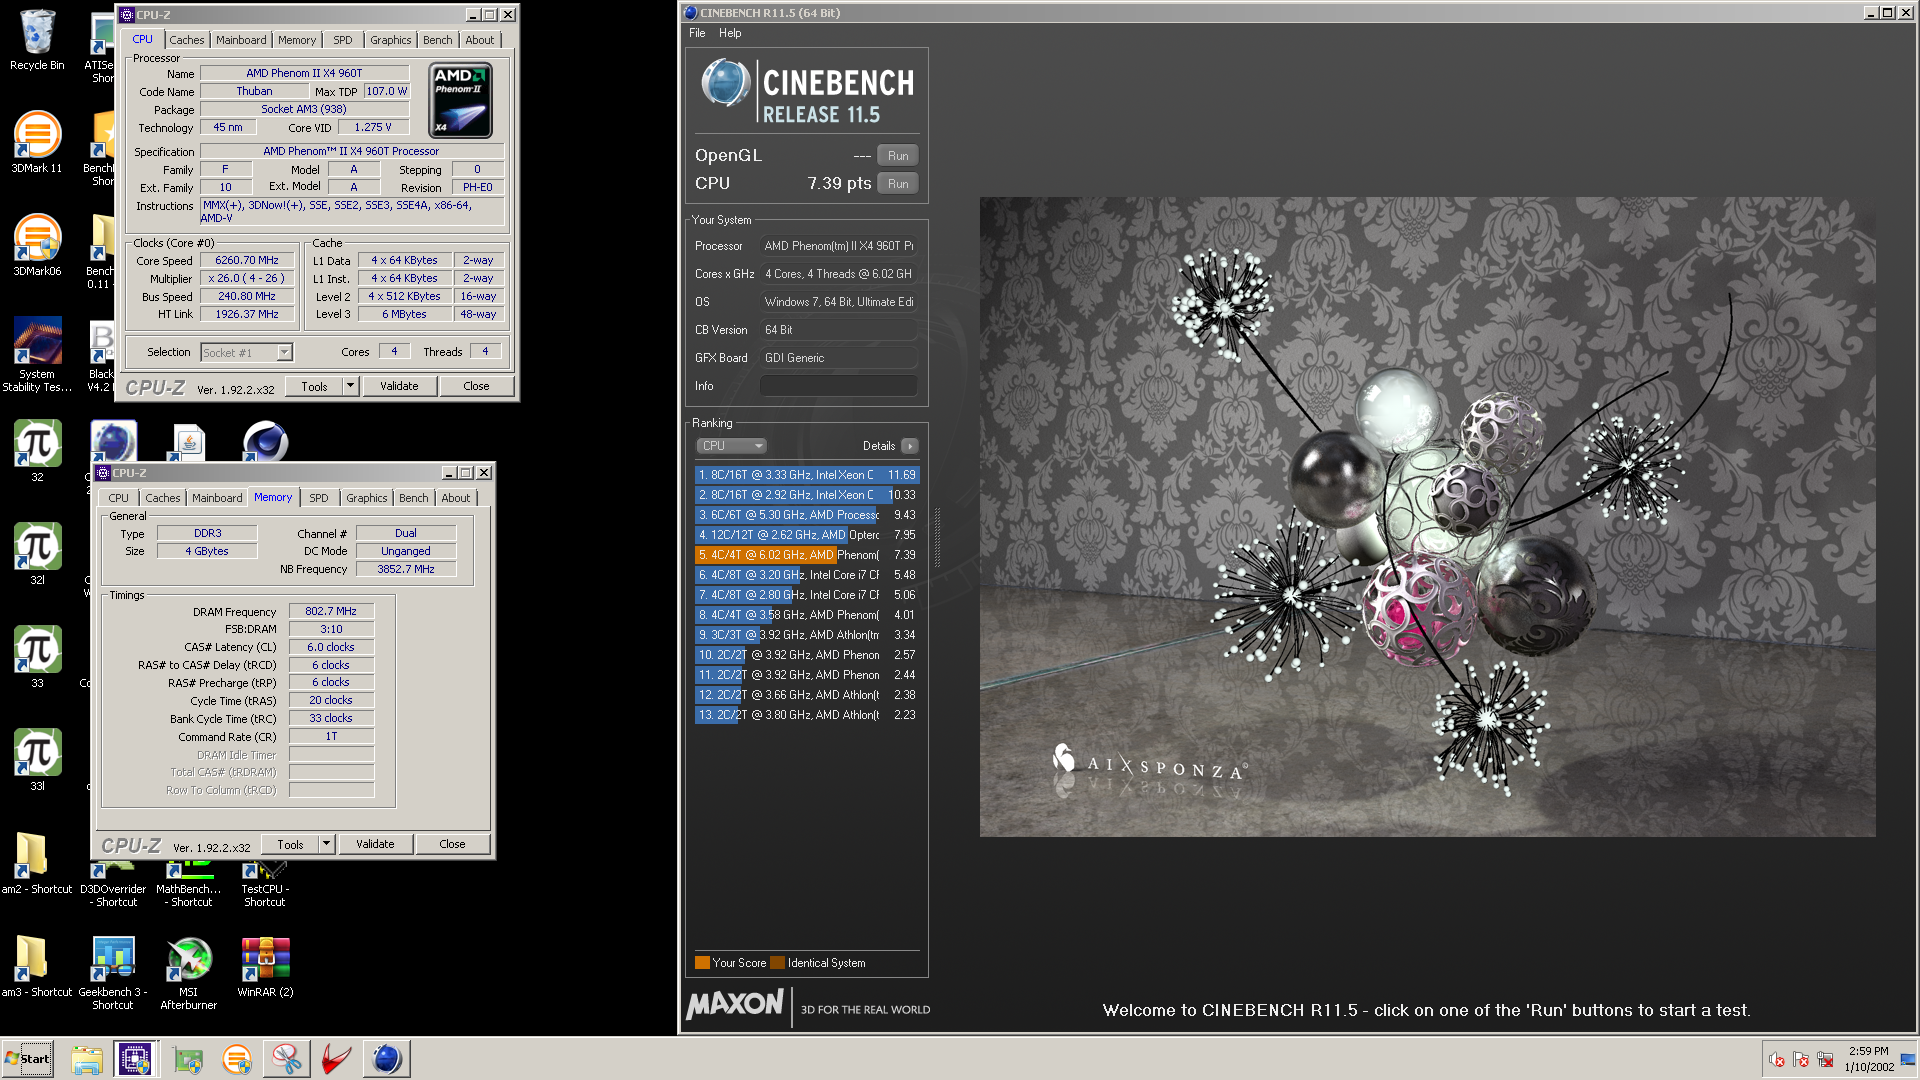Click Validate in Memory CPU-Z window
Screen dimensions: 1920x1080
coord(375,844)
